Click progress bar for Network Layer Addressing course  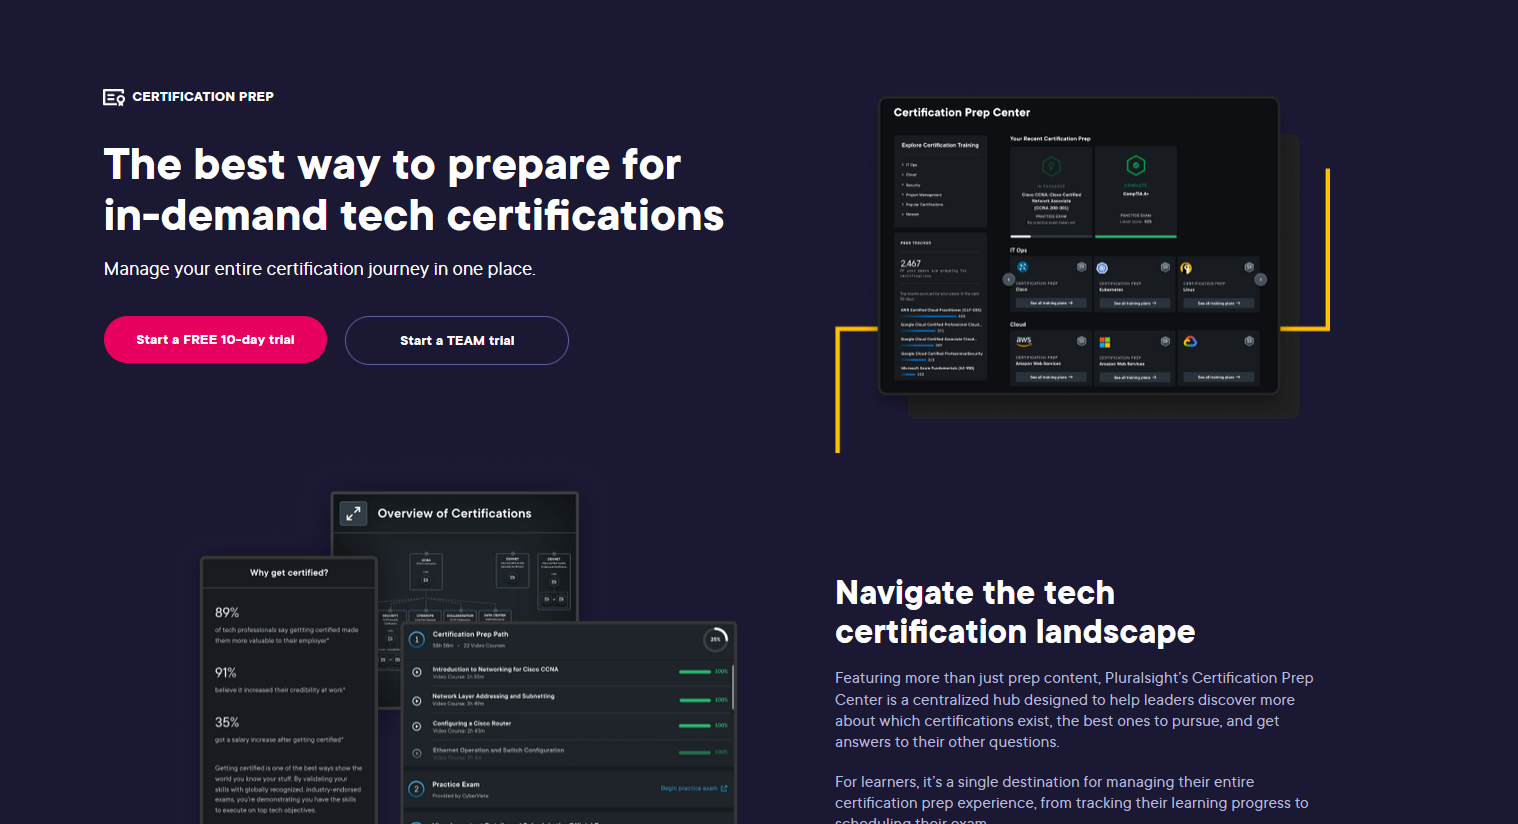click(695, 700)
